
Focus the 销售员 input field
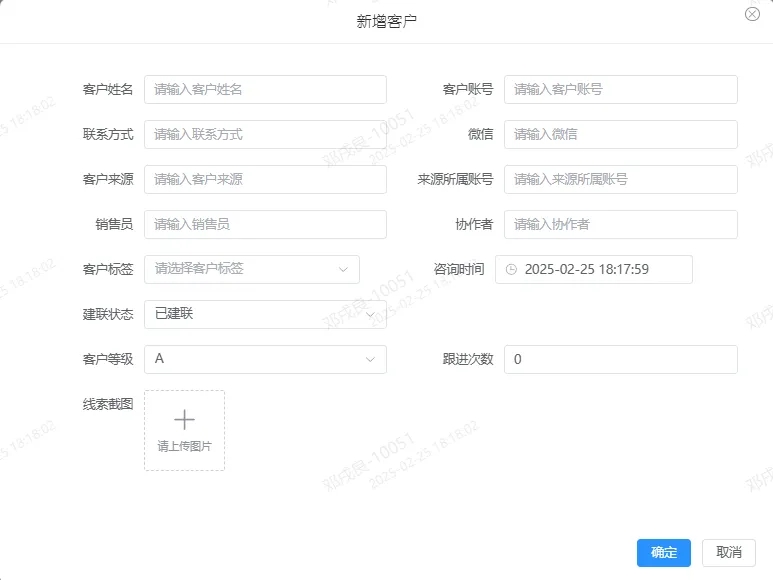click(x=265, y=224)
